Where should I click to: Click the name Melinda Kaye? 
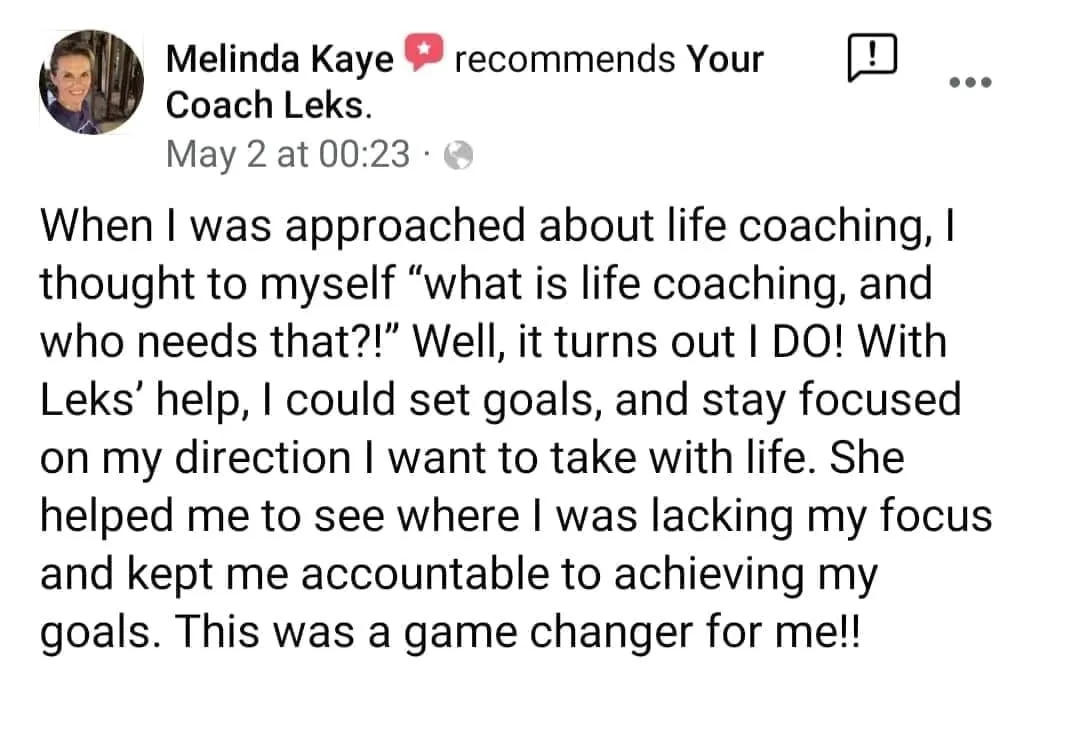[279, 60]
